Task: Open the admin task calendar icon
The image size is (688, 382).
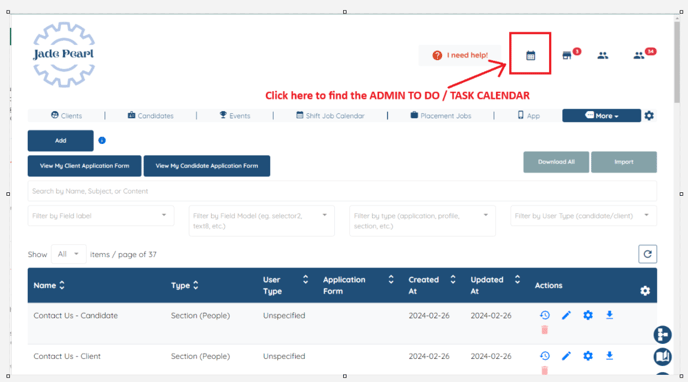Action: 530,55
